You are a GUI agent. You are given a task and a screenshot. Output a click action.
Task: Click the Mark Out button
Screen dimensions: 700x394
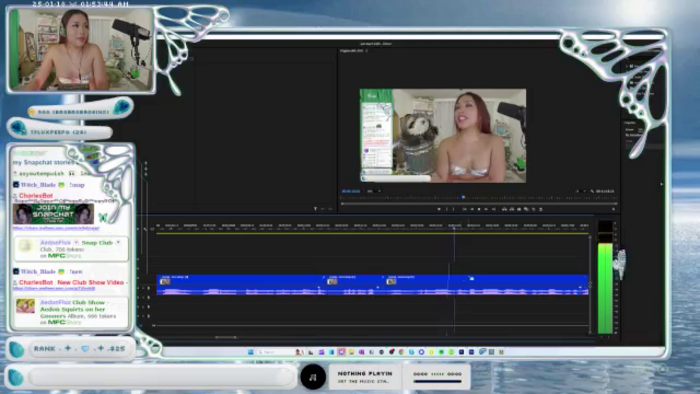pos(454,209)
